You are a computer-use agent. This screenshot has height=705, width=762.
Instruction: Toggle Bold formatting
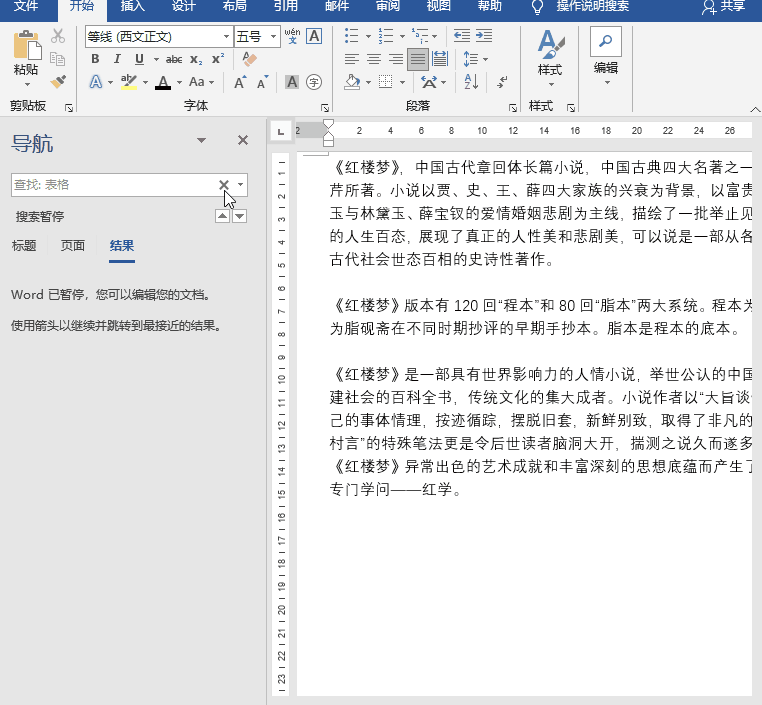95,59
